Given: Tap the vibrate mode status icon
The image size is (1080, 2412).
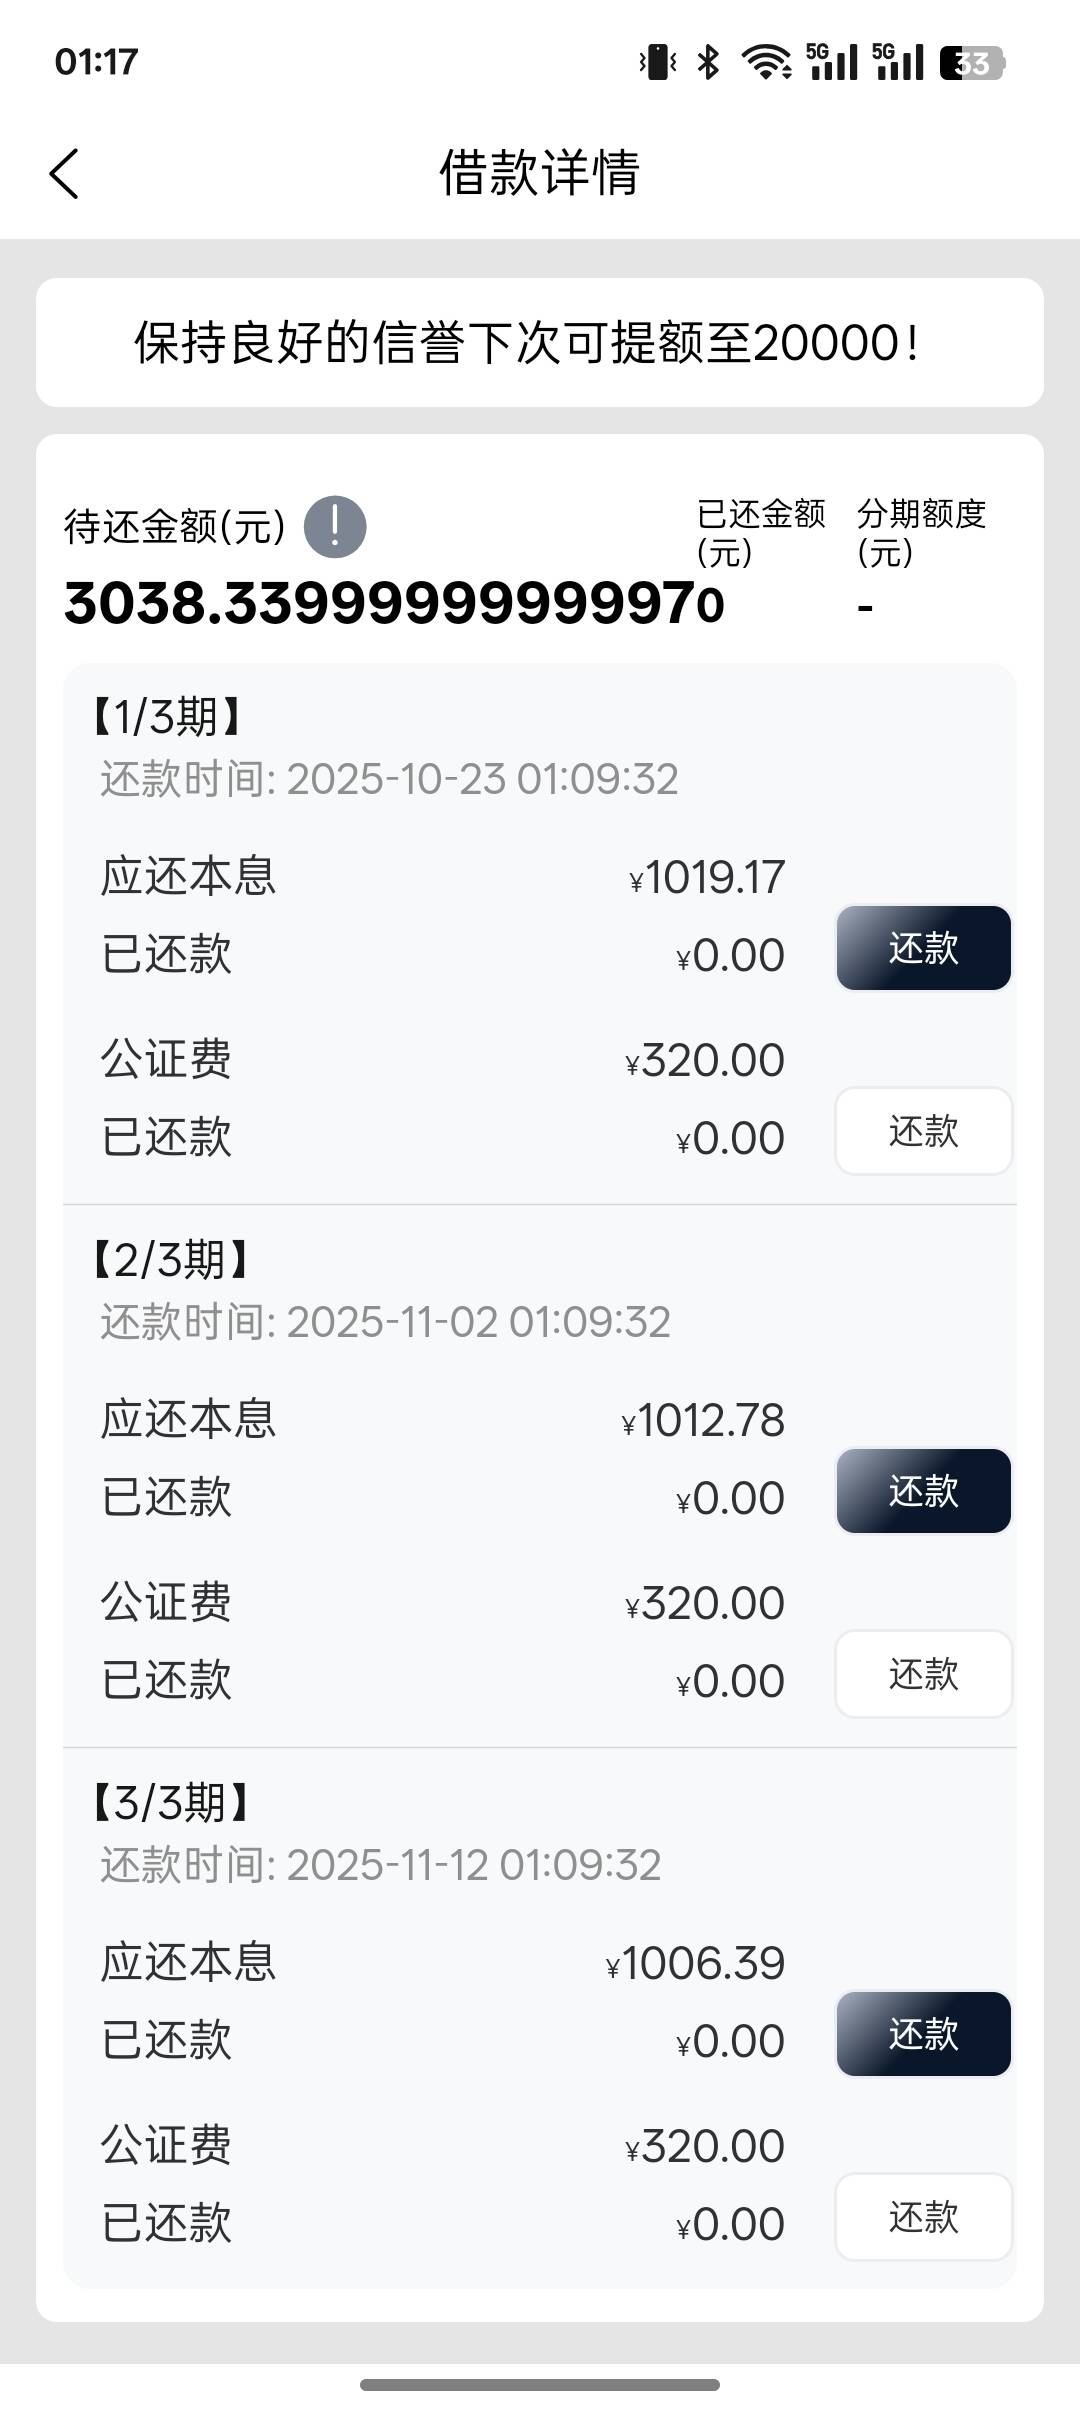Looking at the screenshot, I should point(658,62).
